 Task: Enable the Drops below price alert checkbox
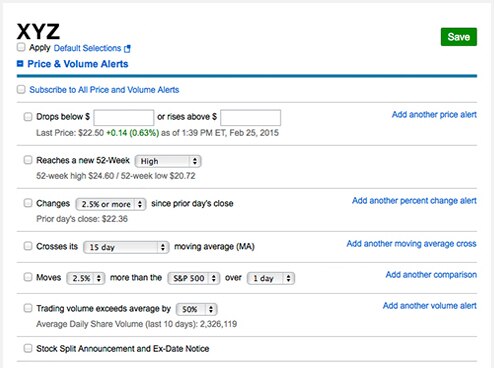[x=28, y=116]
